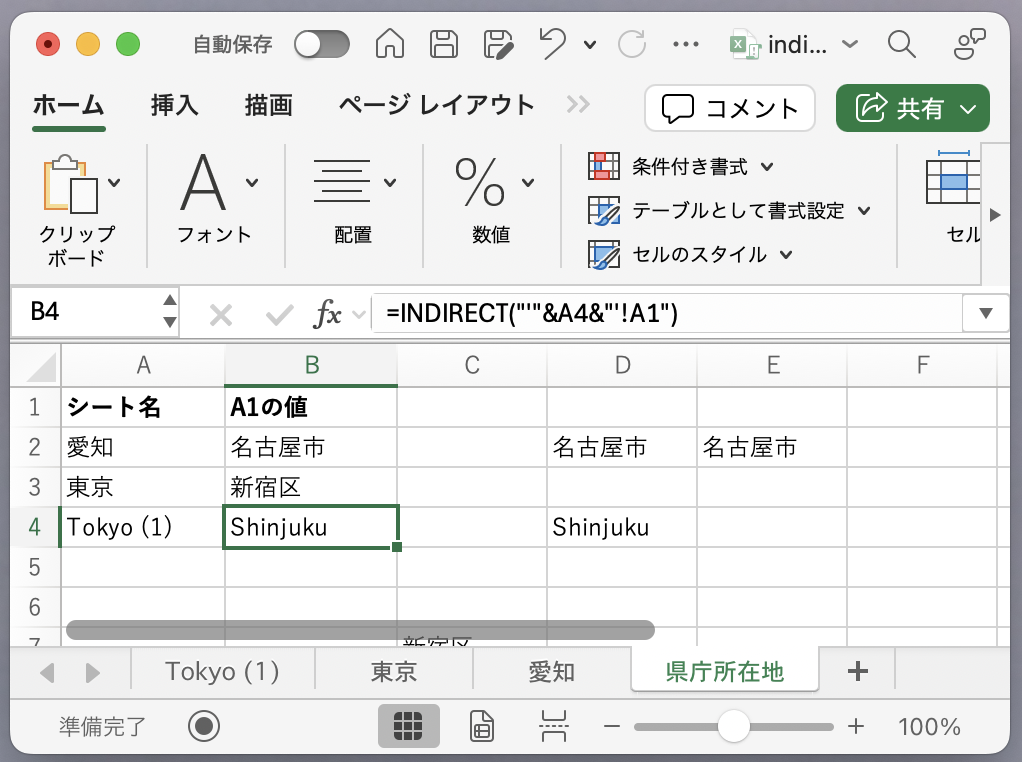This screenshot has height=762, width=1022.
Task: Click the next sheet navigation arrow
Action: [93, 672]
